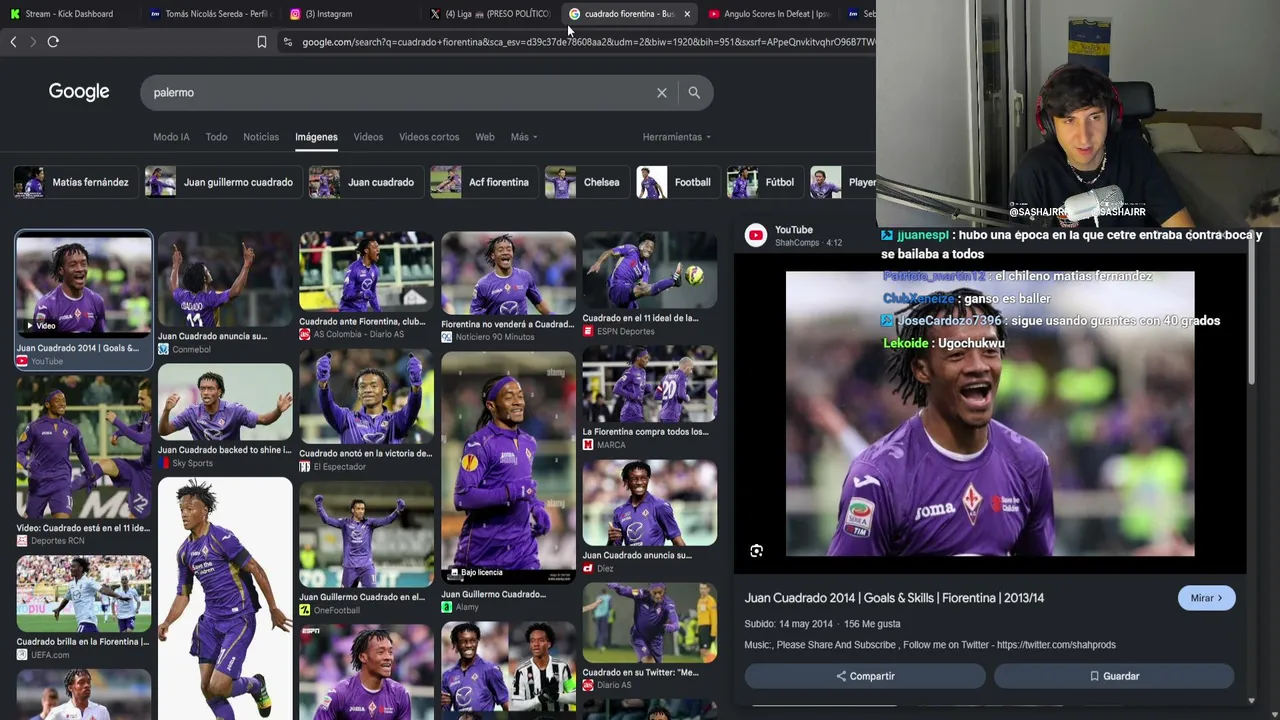1280x720 pixels.
Task: Click "Juan Cuadrado backed to shine i..." caption
Action: [x=225, y=450]
